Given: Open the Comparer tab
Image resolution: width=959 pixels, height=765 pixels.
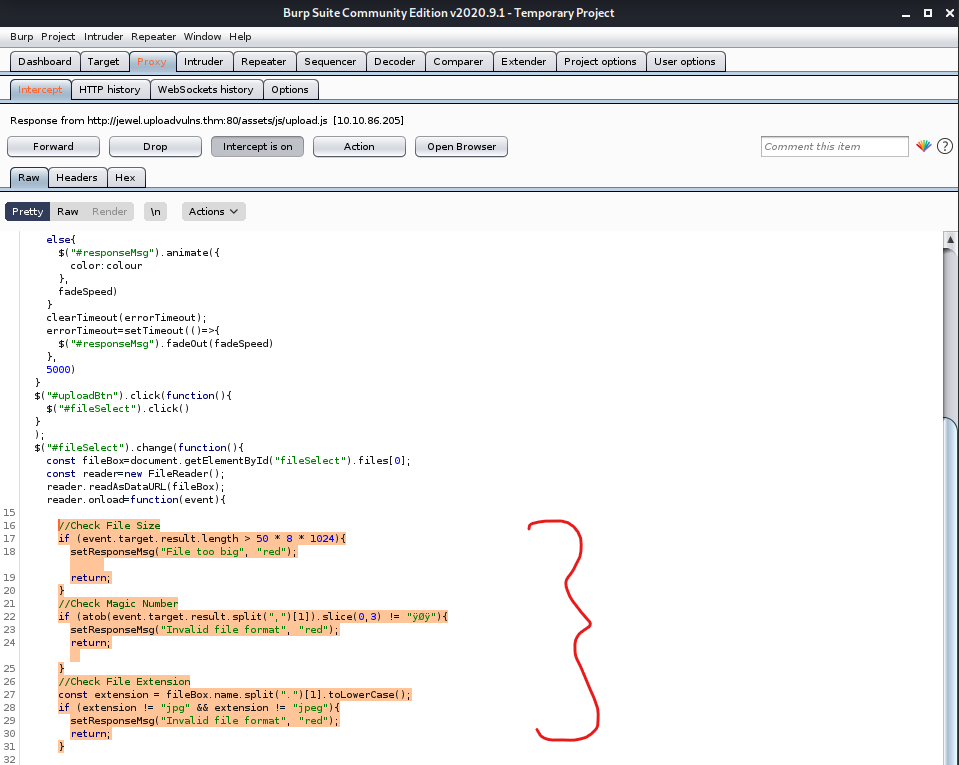Looking at the screenshot, I should click(x=458, y=62).
